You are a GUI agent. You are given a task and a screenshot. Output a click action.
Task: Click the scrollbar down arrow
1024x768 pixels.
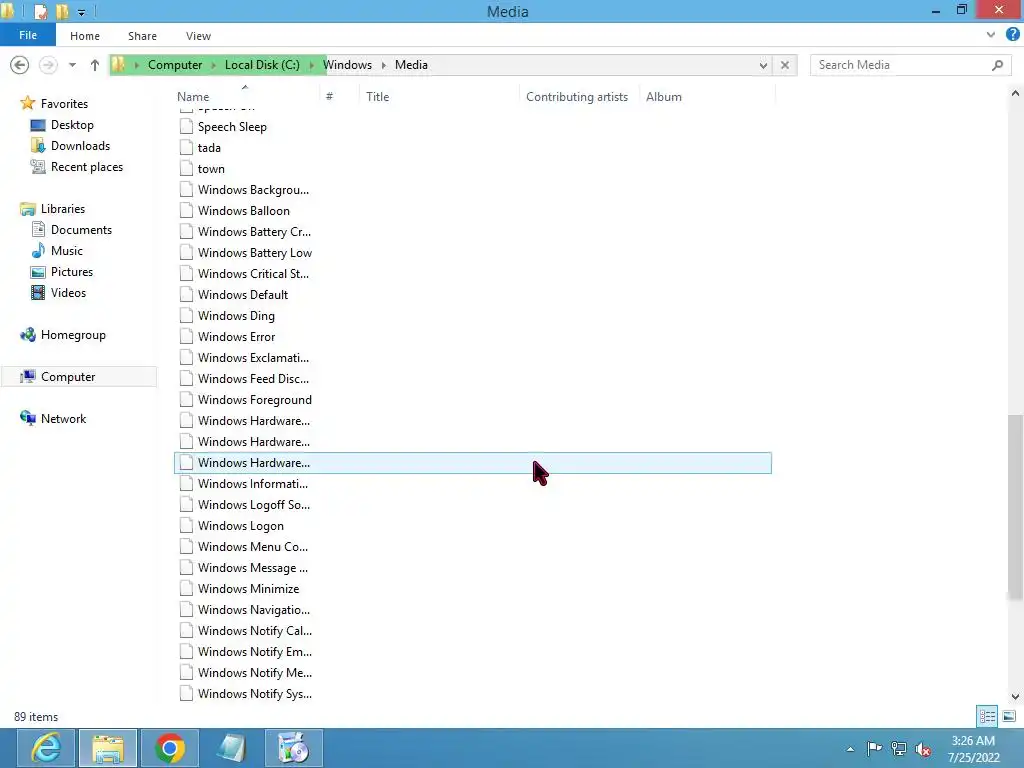pyautogui.click(x=1015, y=697)
